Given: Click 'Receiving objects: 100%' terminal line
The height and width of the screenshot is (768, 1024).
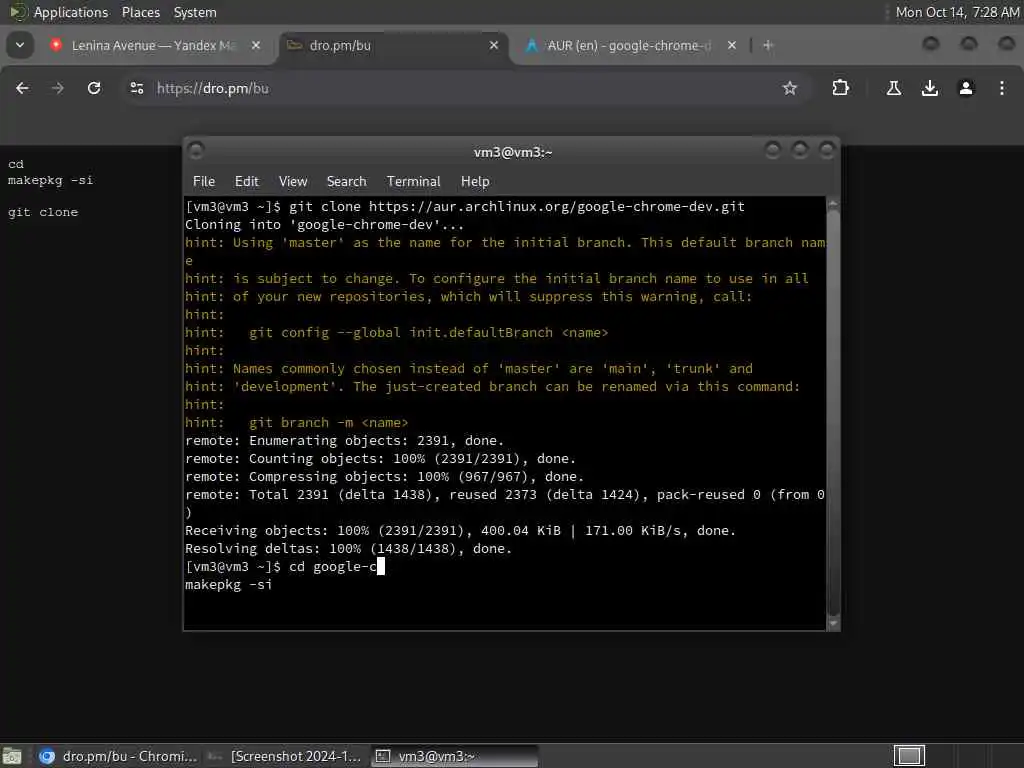Looking at the screenshot, I should tap(460, 531).
